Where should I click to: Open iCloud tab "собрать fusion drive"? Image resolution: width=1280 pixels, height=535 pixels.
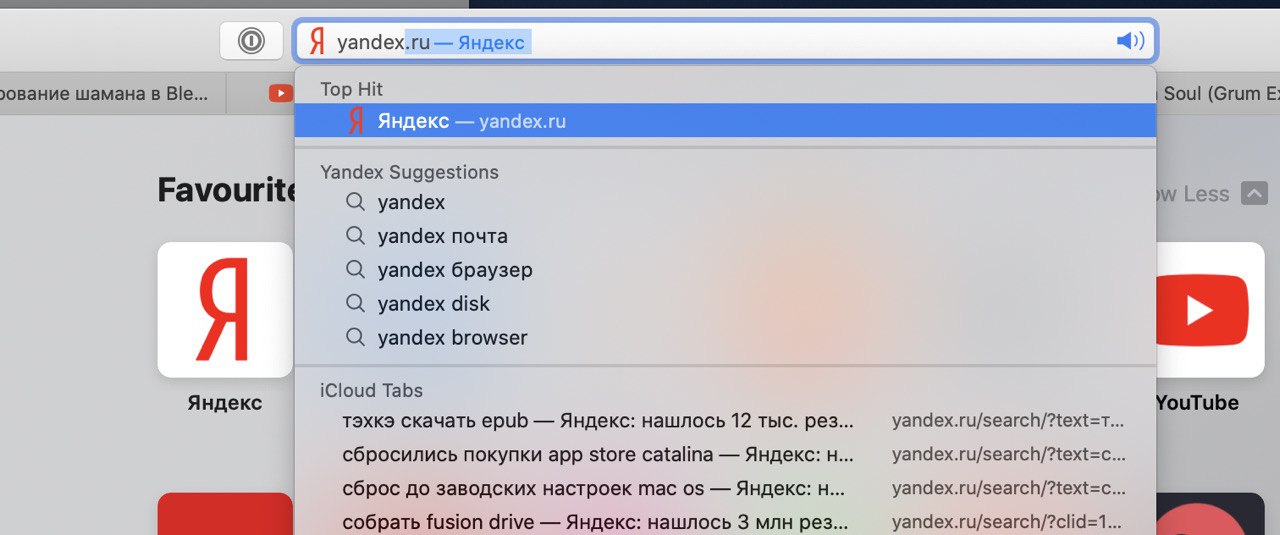(x=725, y=522)
